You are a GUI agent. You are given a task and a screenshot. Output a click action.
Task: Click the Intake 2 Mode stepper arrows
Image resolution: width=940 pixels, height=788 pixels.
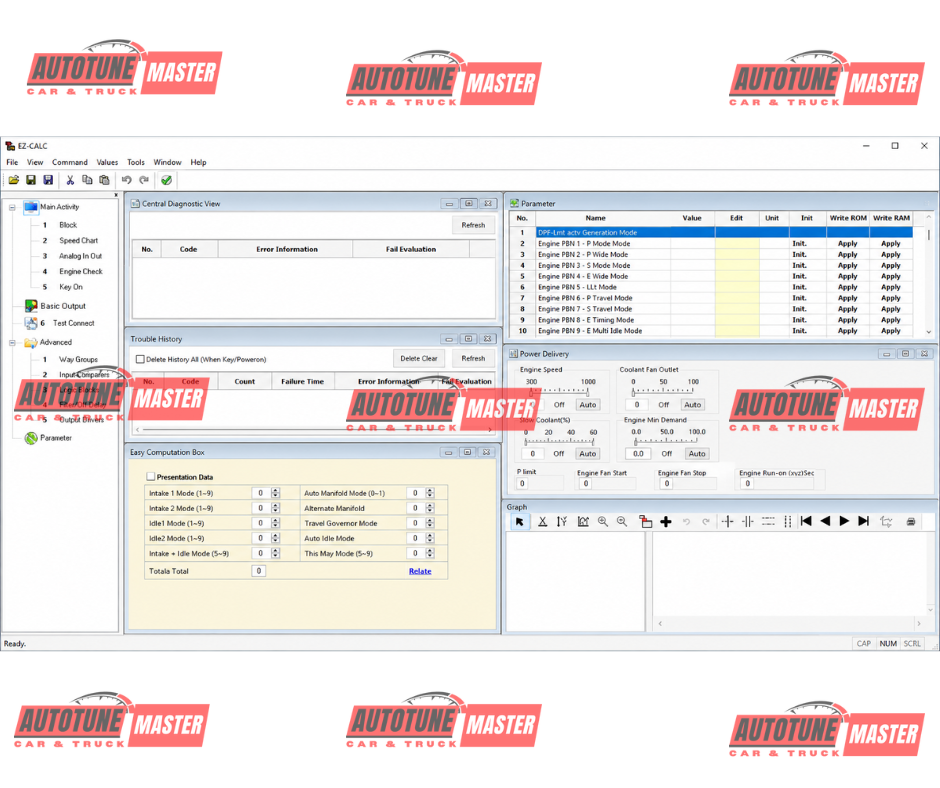coord(275,508)
